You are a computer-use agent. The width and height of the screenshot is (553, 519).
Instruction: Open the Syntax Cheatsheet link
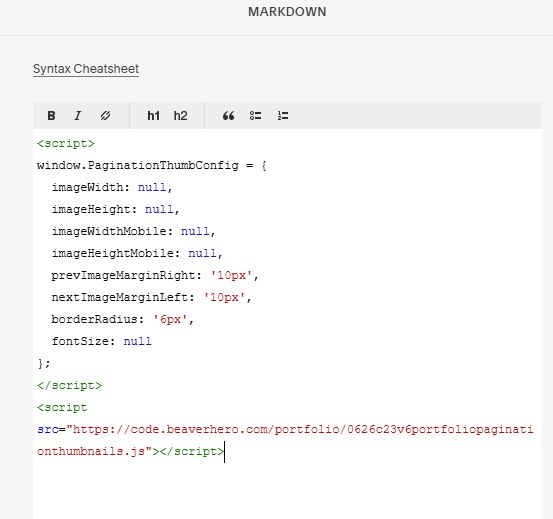coord(86,69)
